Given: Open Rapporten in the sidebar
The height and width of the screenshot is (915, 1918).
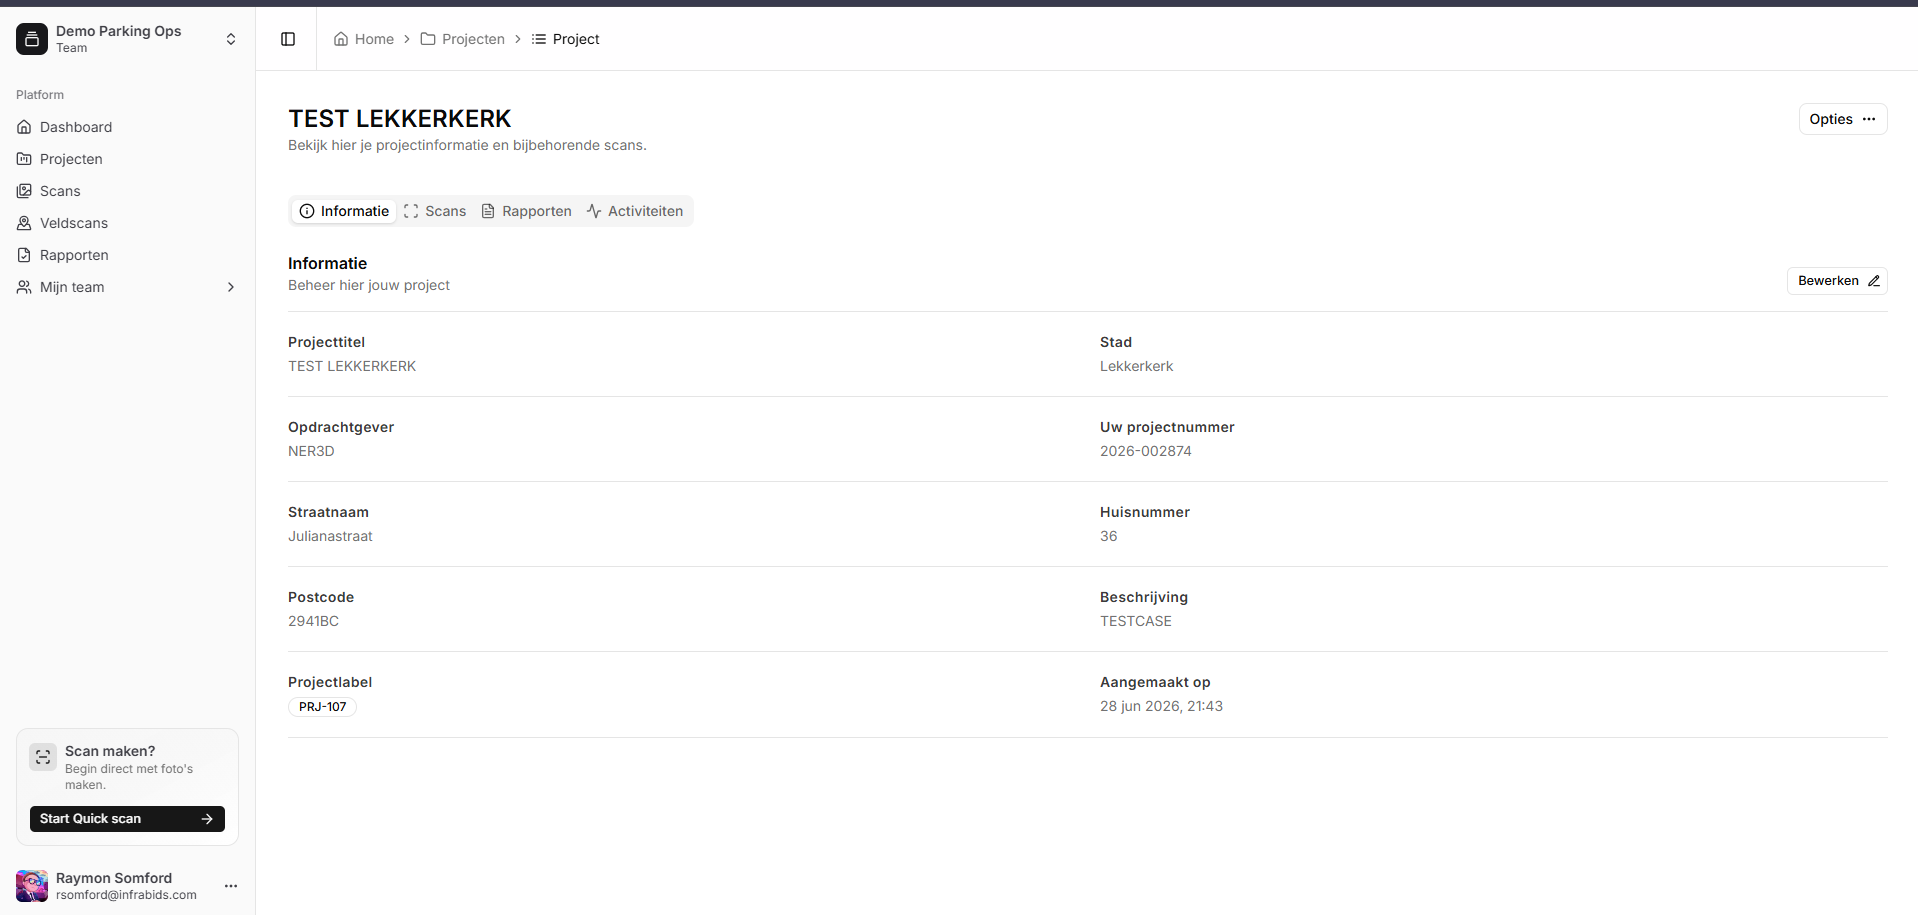Looking at the screenshot, I should click(x=127, y=255).
